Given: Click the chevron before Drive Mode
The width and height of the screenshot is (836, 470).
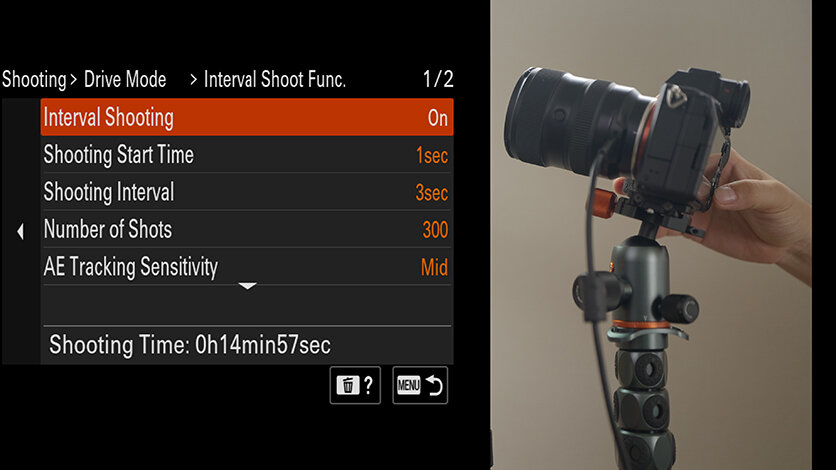Looking at the screenshot, I should pyautogui.click(x=74, y=80).
